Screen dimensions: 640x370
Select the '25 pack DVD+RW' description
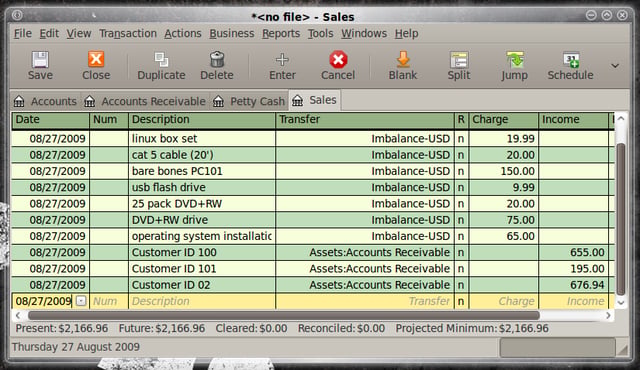point(202,204)
